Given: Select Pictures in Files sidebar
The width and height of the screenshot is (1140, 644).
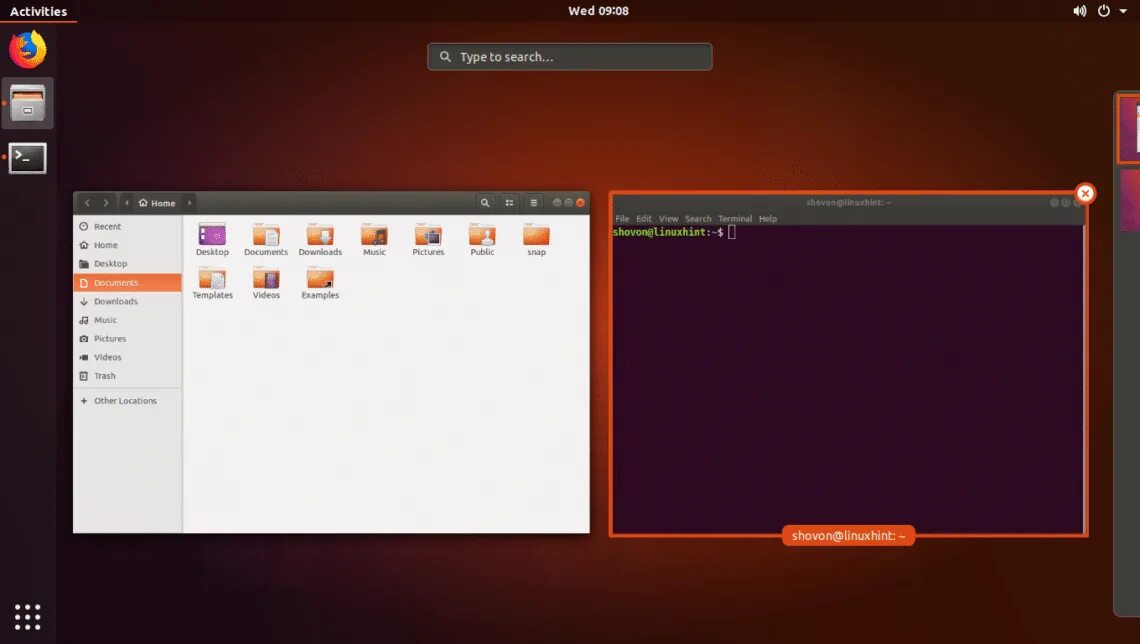Looking at the screenshot, I should click(x=128, y=339).
